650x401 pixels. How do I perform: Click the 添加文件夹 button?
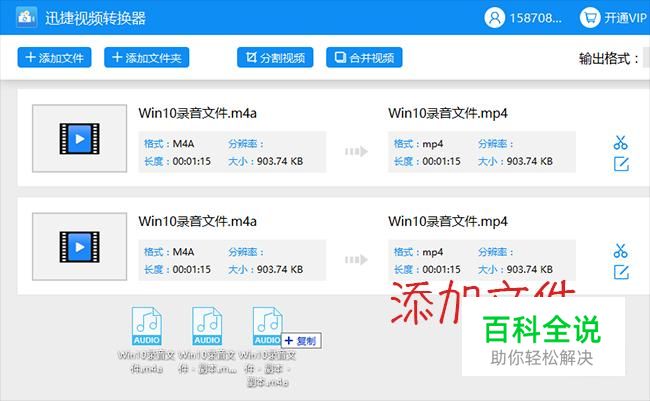click(x=146, y=57)
